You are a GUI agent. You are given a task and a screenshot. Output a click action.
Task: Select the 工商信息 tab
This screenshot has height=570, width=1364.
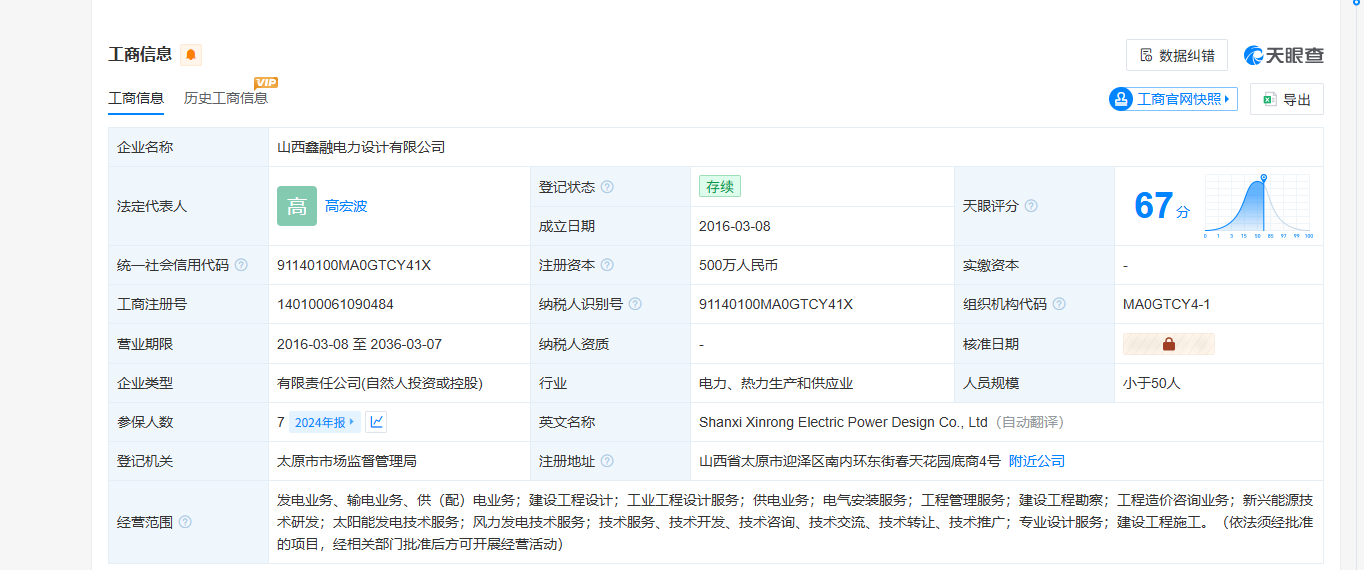point(136,98)
